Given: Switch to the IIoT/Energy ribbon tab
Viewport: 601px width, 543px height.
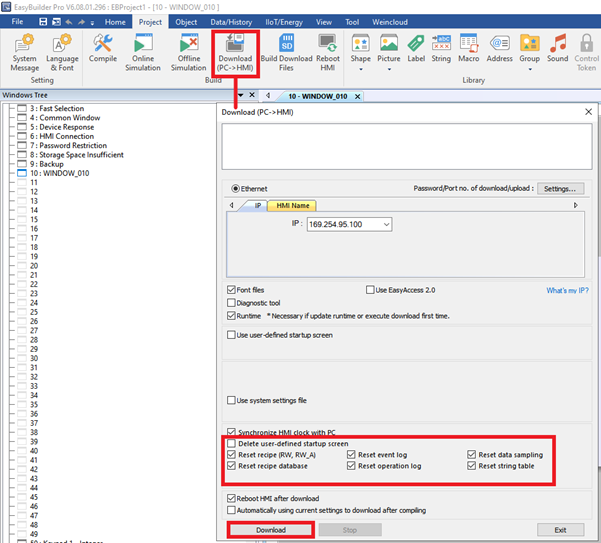Looking at the screenshot, I should tap(284, 22).
